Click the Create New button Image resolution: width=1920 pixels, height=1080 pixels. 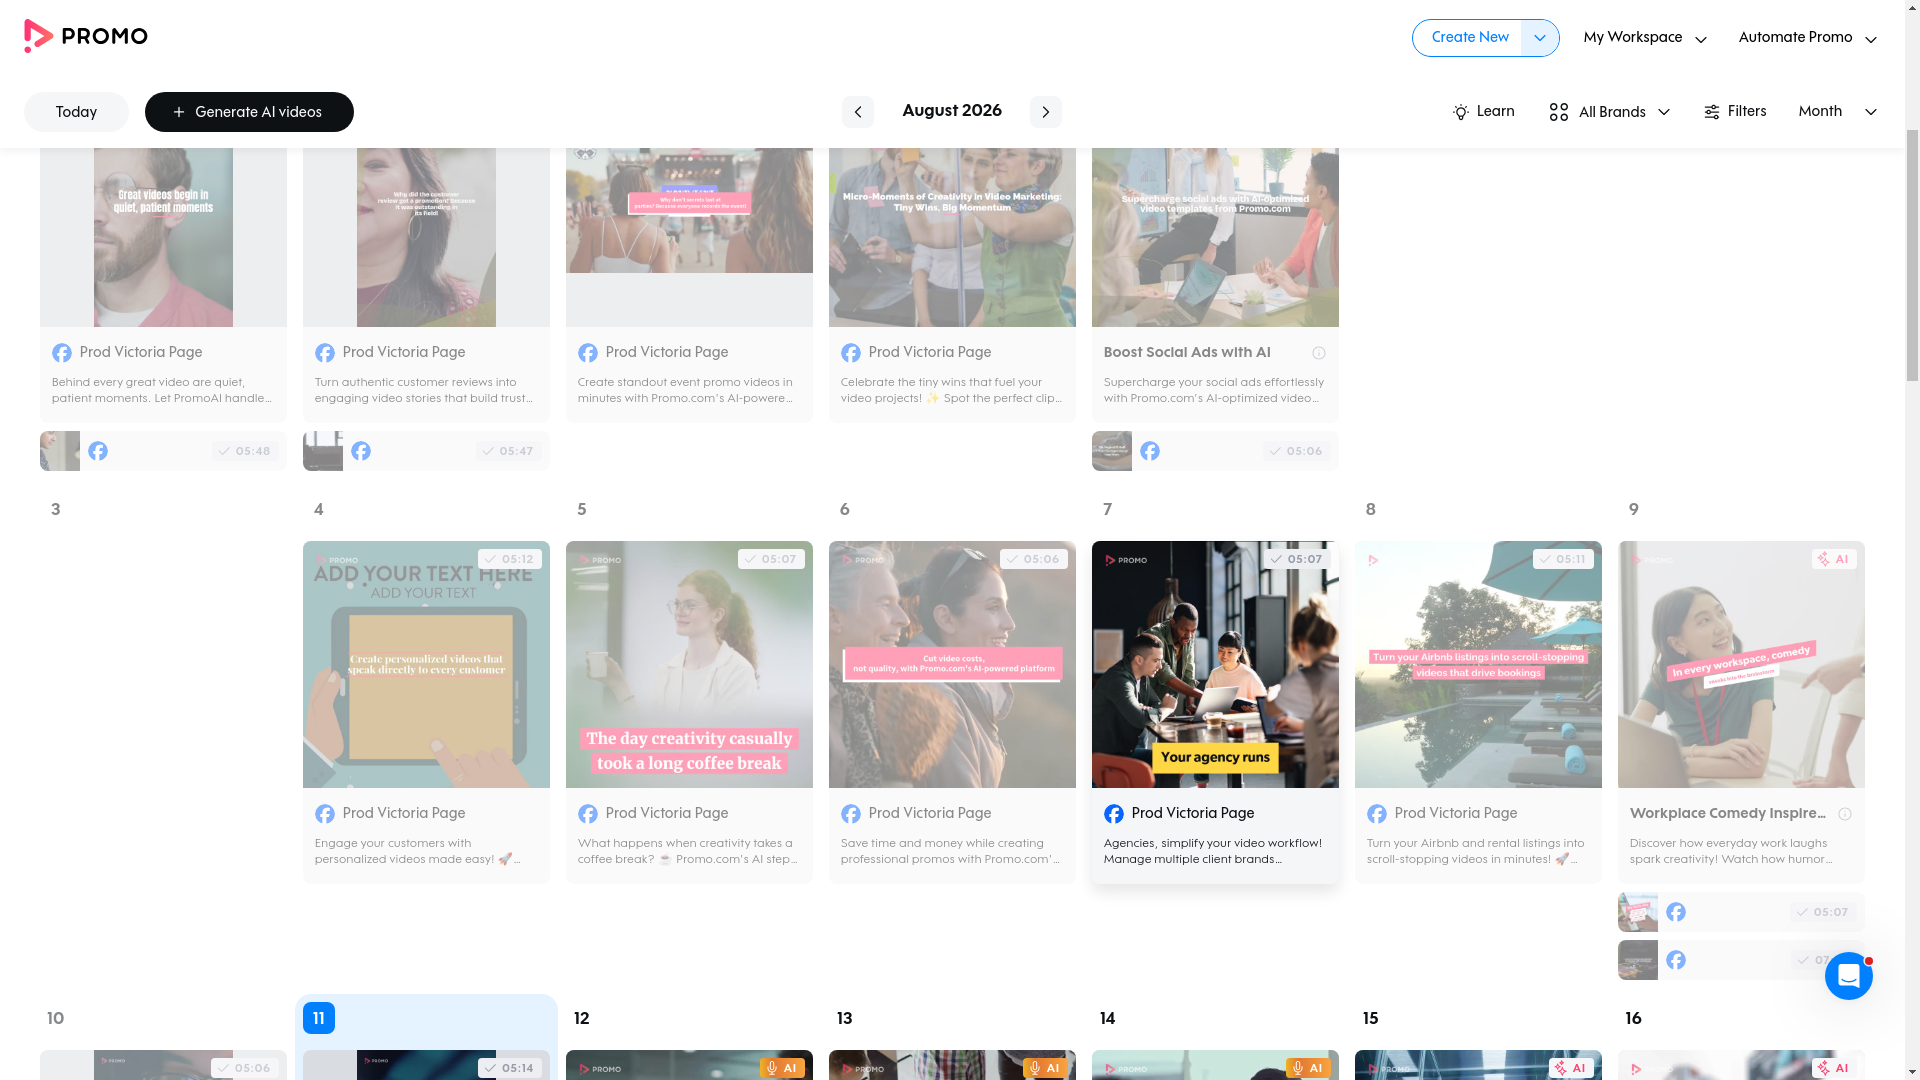[x=1467, y=38]
